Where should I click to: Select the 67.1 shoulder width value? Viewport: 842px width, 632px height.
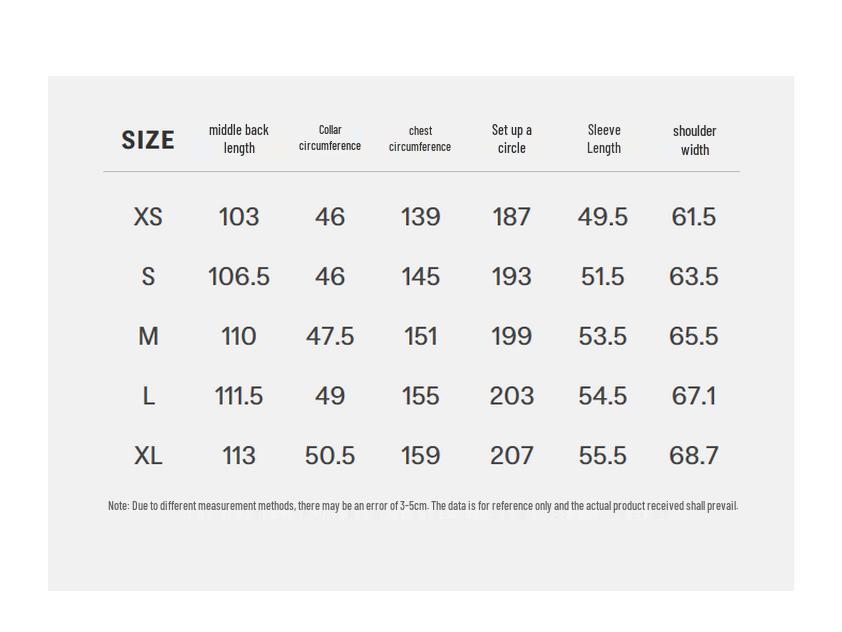click(x=694, y=397)
